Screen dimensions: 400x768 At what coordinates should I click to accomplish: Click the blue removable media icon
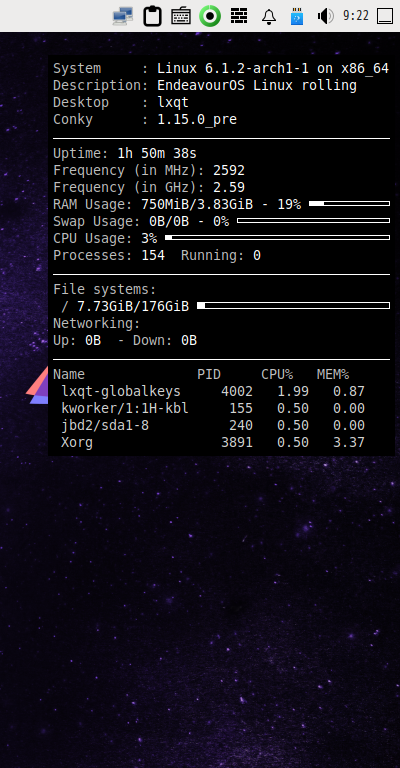[297, 16]
